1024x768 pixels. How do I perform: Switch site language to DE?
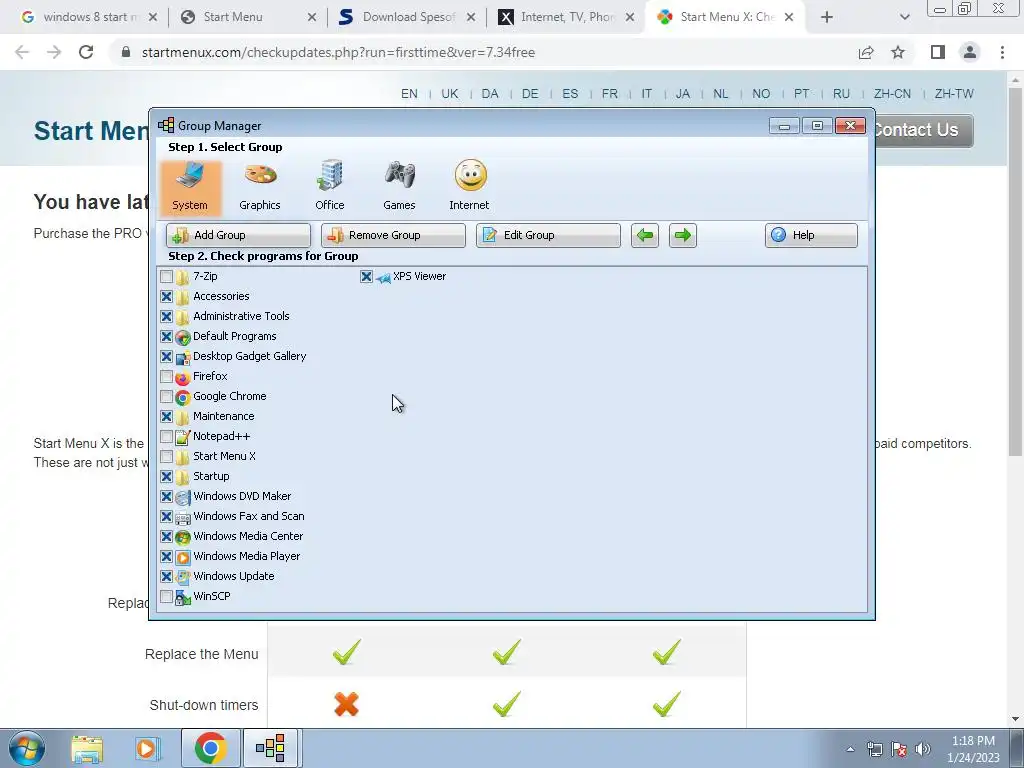(x=530, y=93)
